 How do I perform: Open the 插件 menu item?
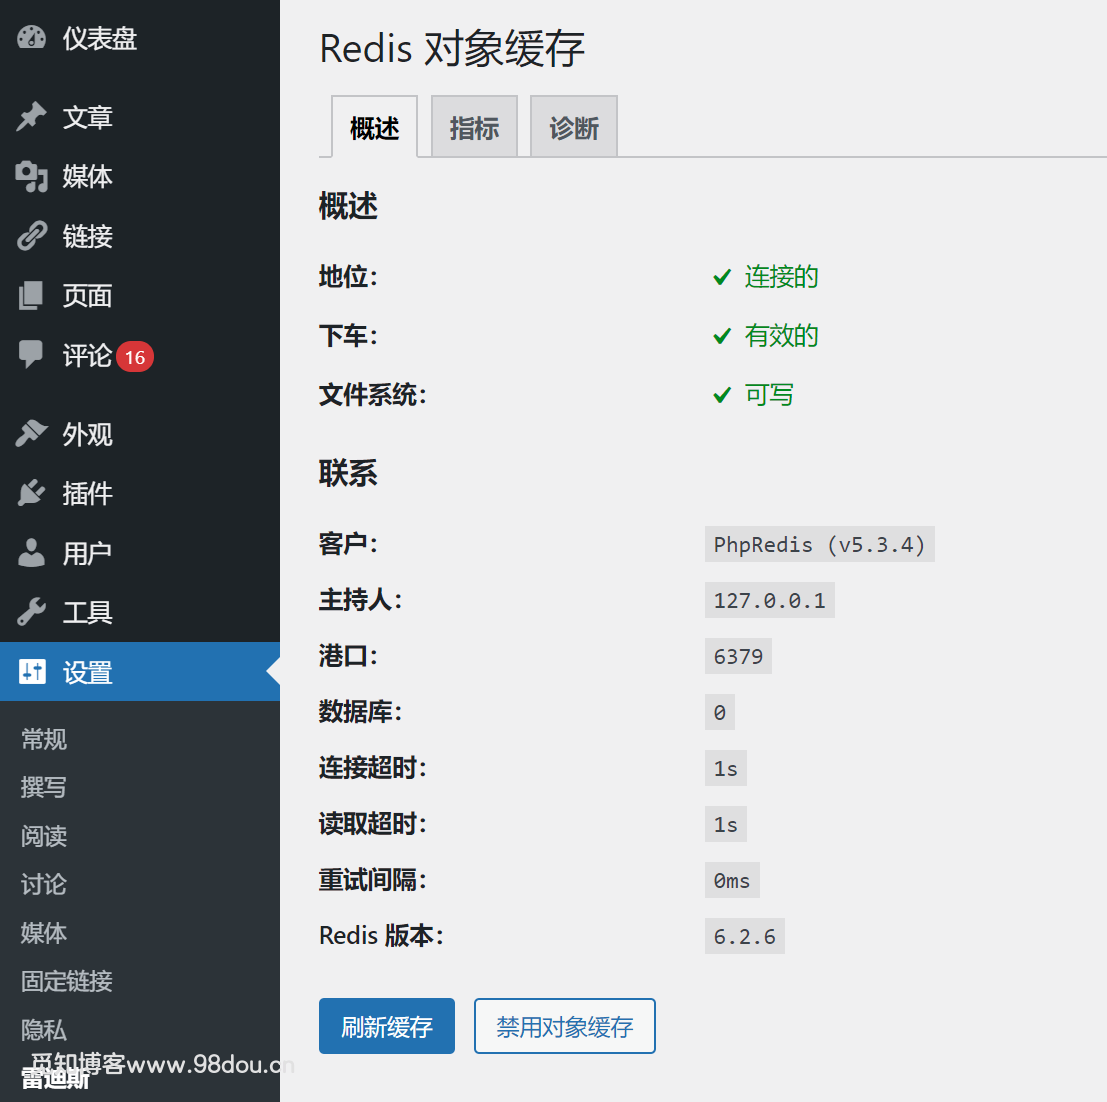tap(140, 493)
